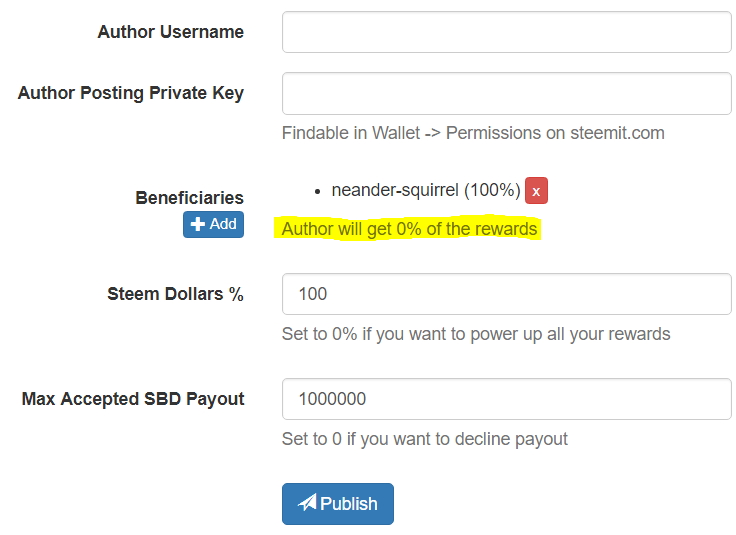Click the neander-squirrel beneficiary name
Viewport: 736px width, 535px height.
[x=395, y=190]
